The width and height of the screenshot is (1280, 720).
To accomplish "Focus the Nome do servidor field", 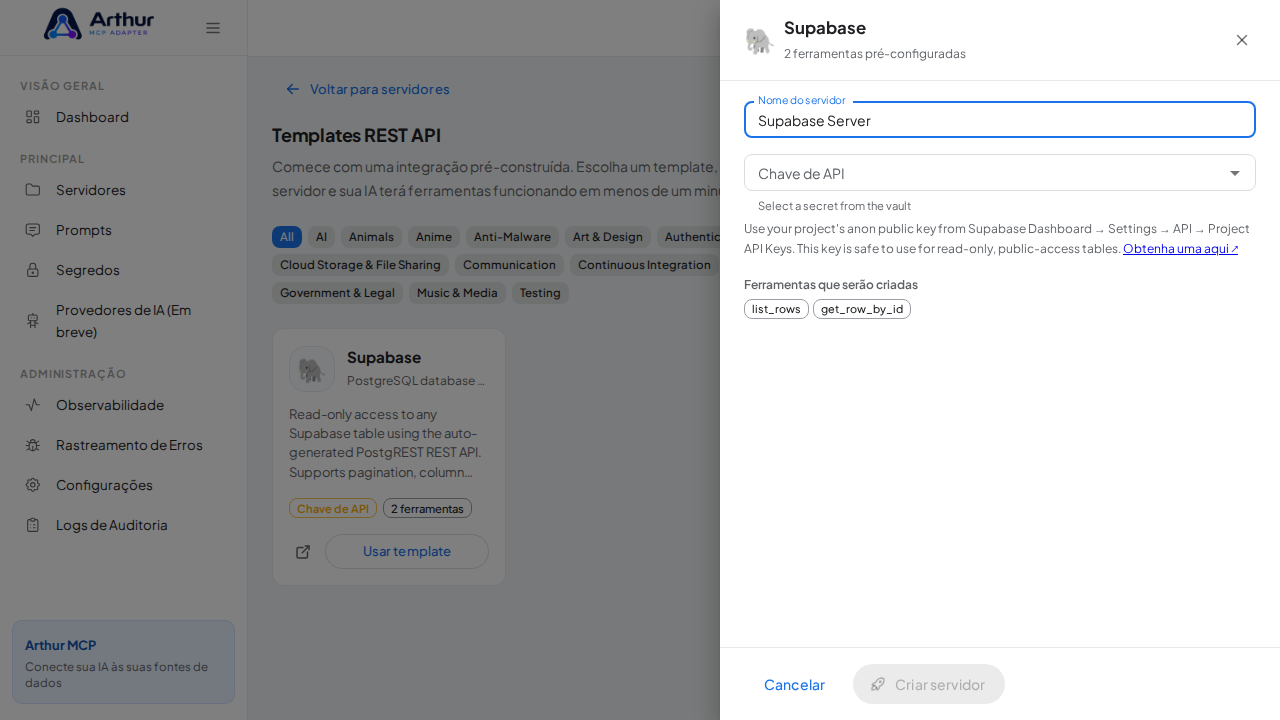I will [1000, 120].
